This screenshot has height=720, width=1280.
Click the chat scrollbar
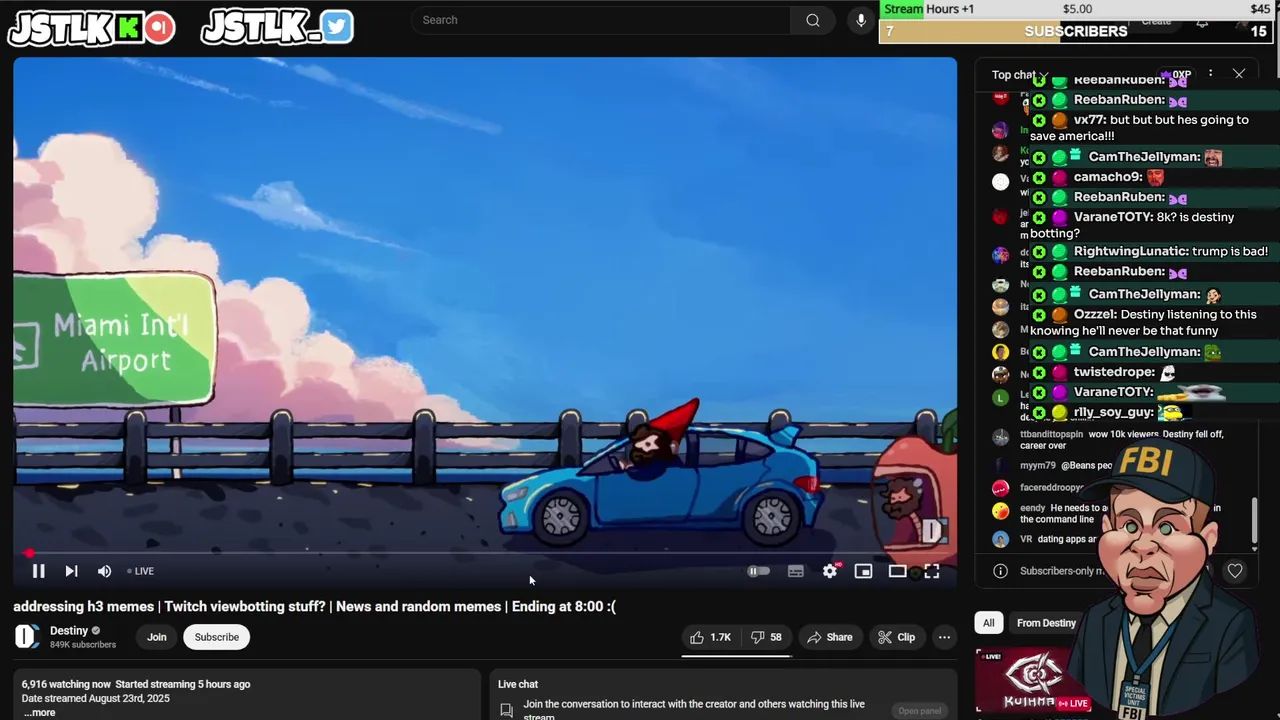point(1254,520)
